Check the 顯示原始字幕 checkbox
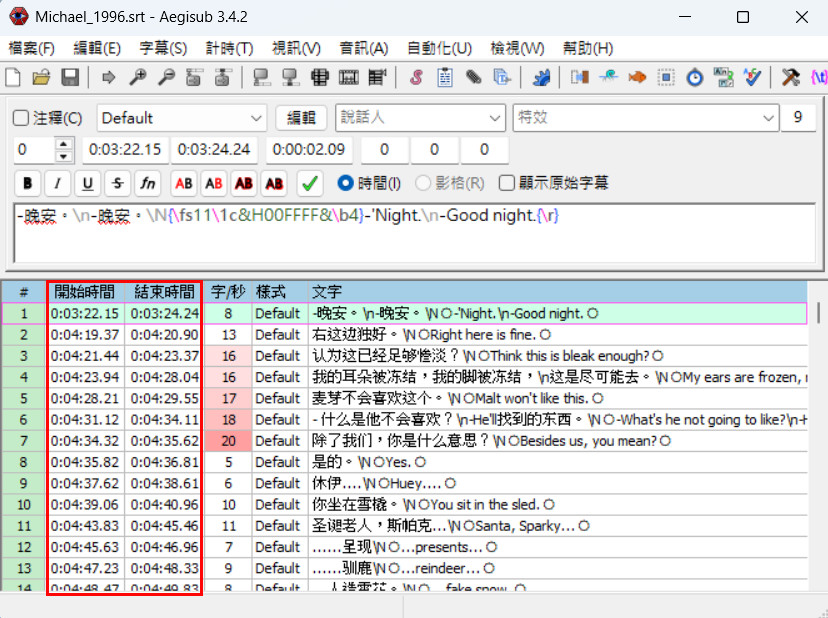 click(508, 183)
